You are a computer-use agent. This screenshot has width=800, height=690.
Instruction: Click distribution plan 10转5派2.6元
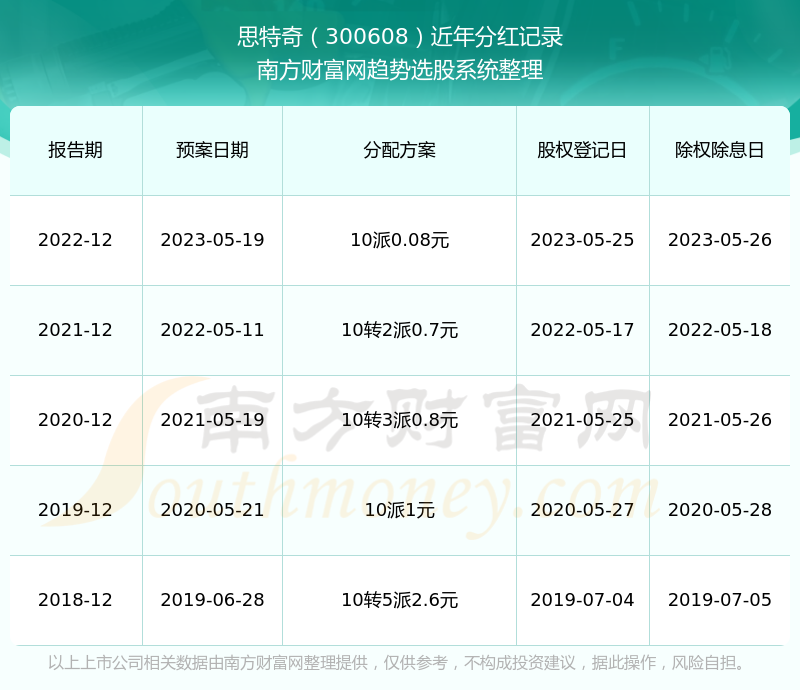[x=399, y=600]
